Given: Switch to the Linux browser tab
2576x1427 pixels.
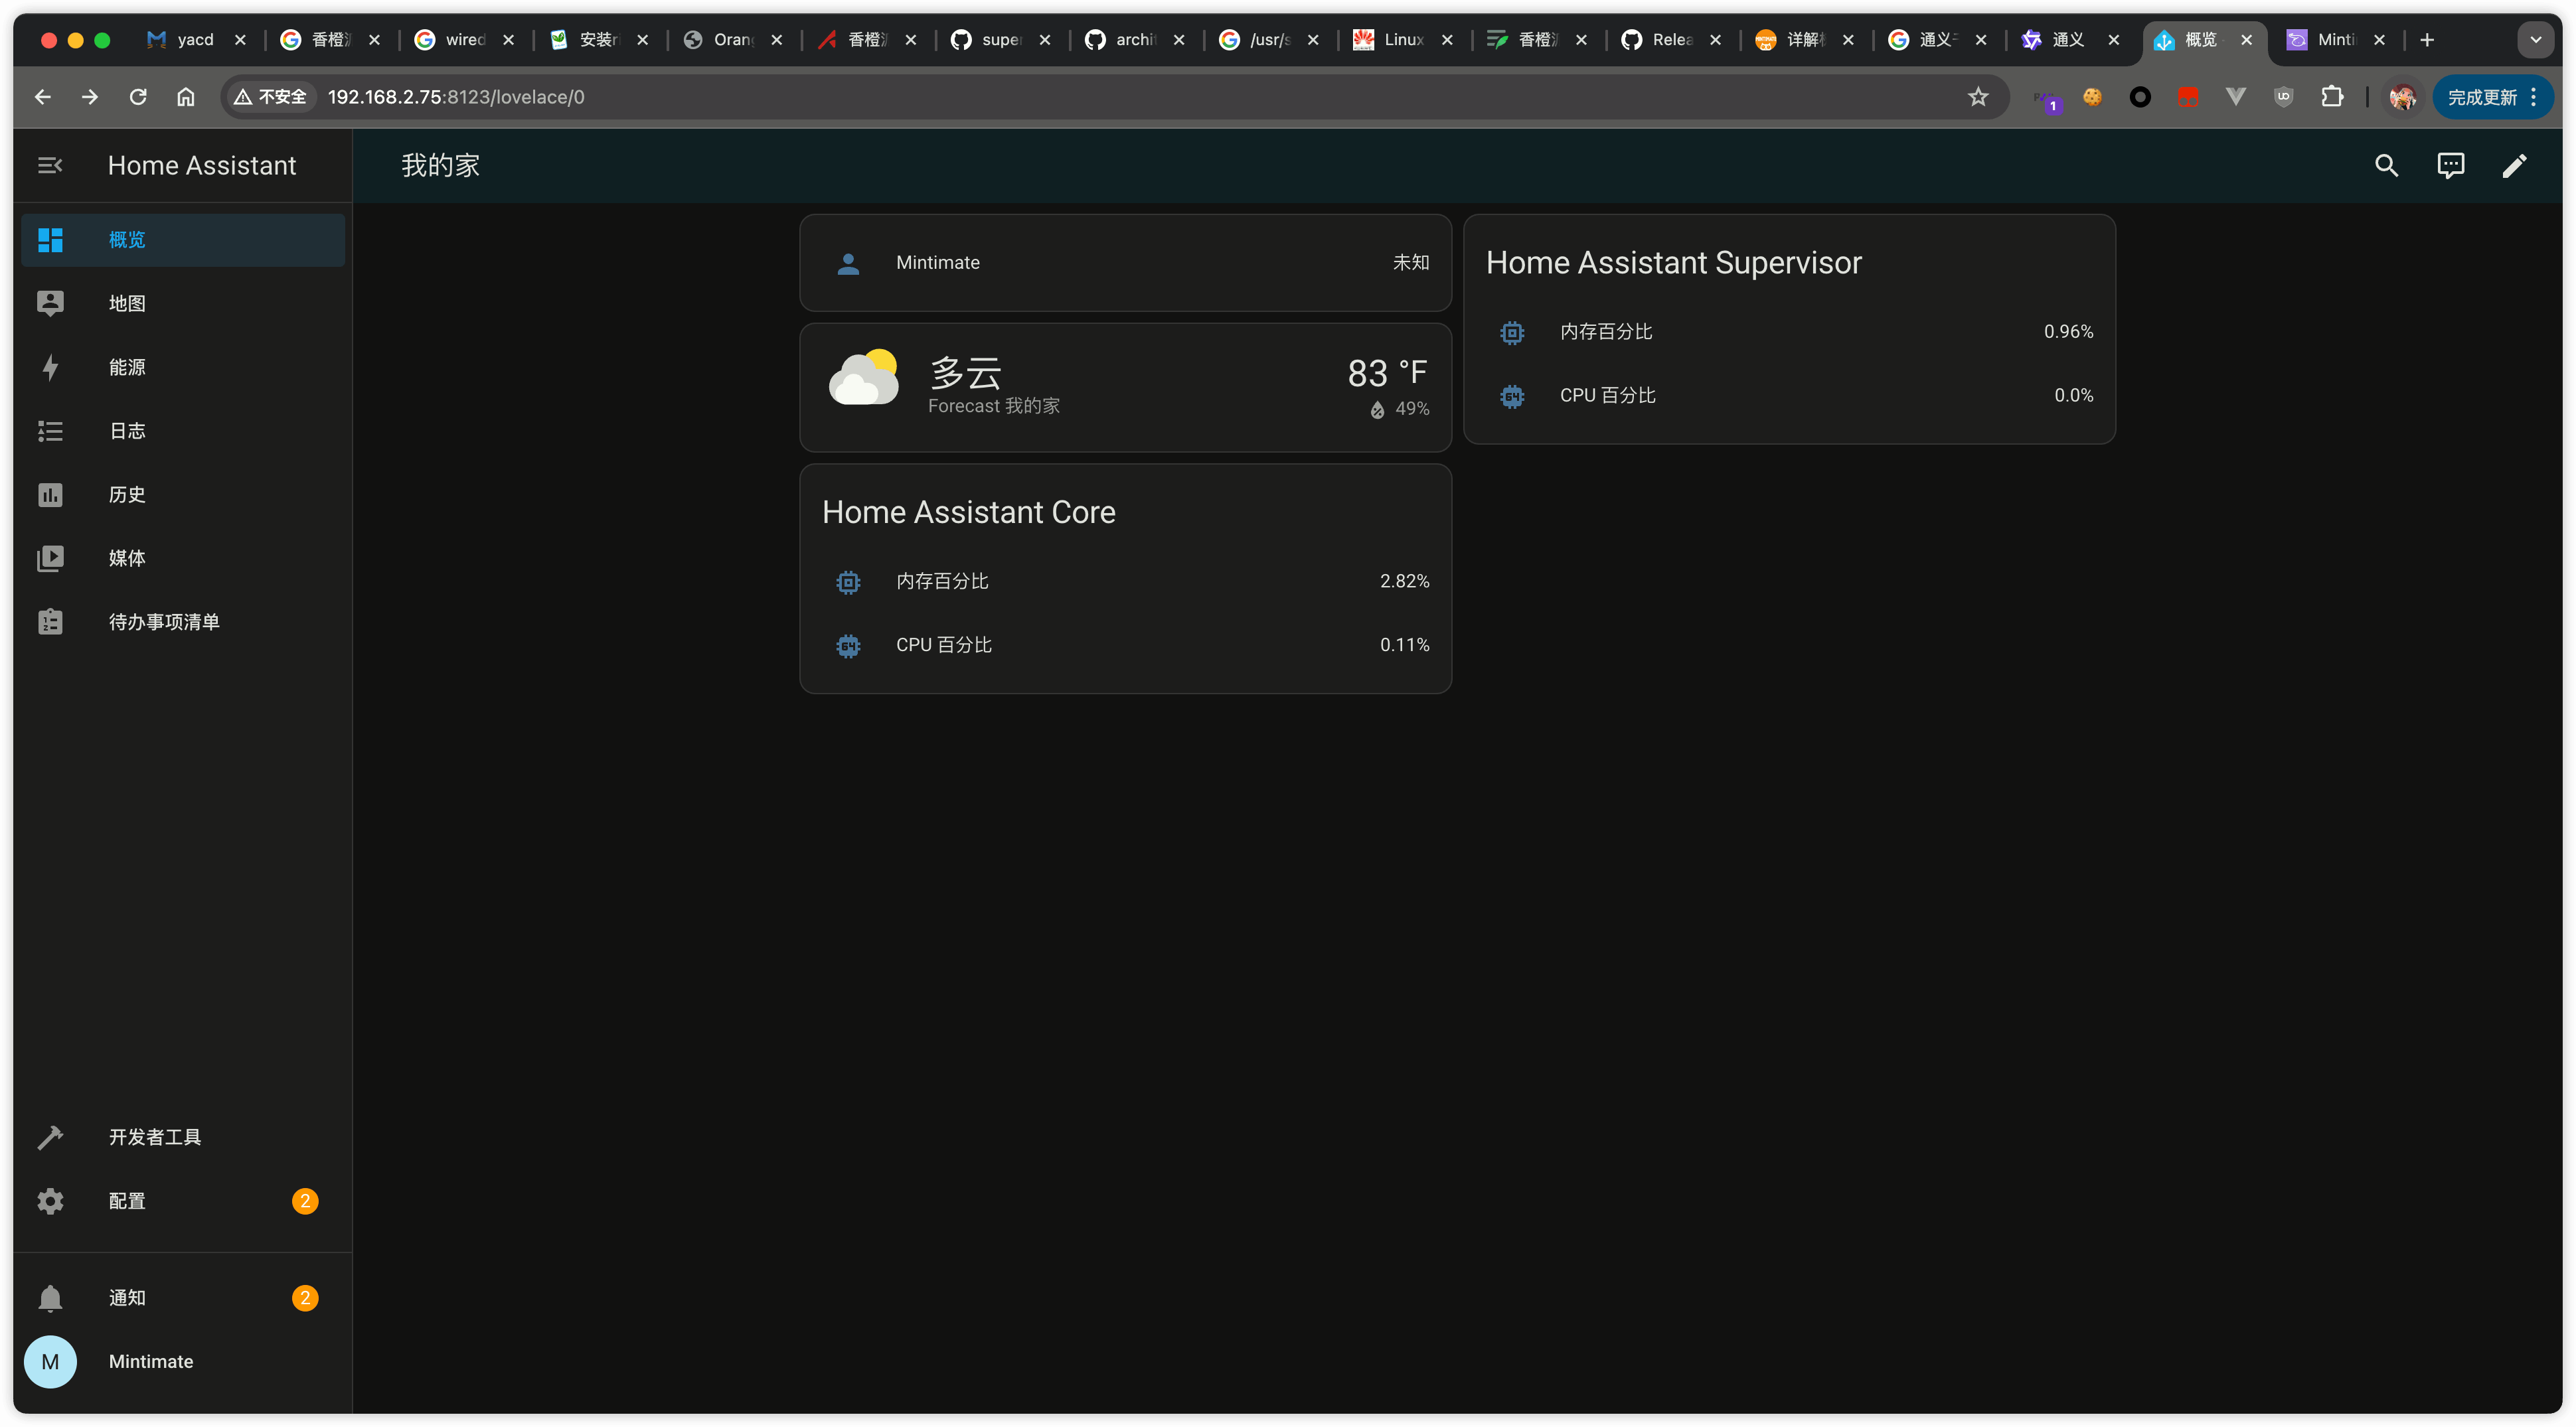Looking at the screenshot, I should [1402, 40].
